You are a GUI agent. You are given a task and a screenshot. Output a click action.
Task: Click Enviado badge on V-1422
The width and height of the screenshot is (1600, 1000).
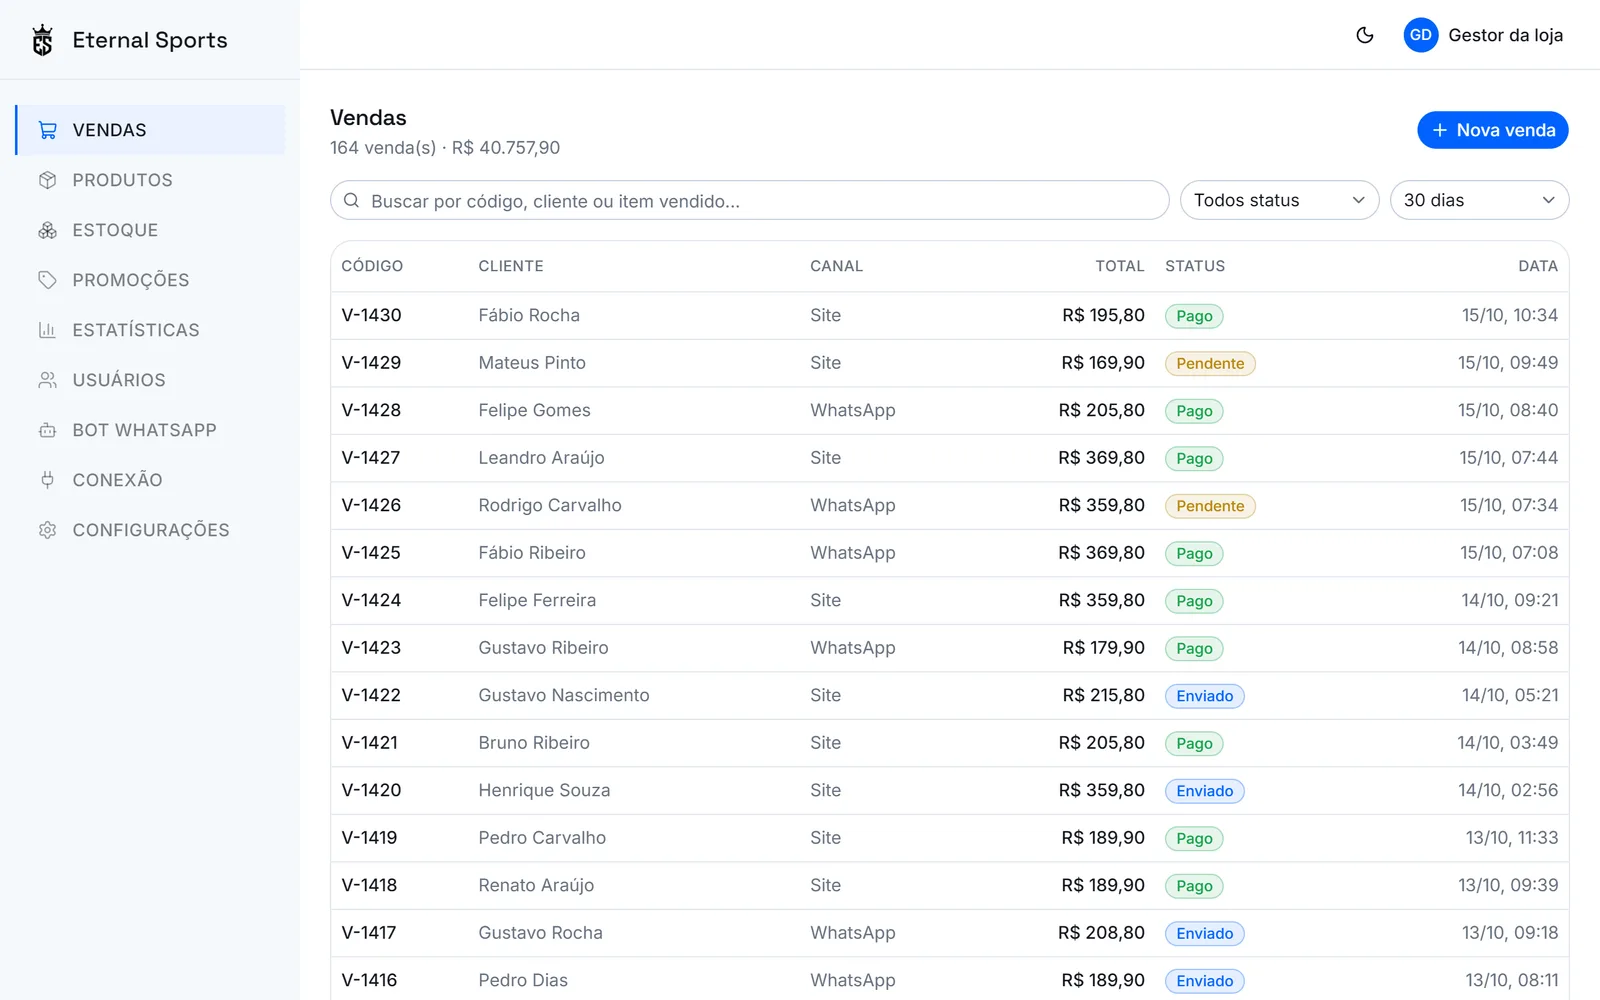point(1204,696)
